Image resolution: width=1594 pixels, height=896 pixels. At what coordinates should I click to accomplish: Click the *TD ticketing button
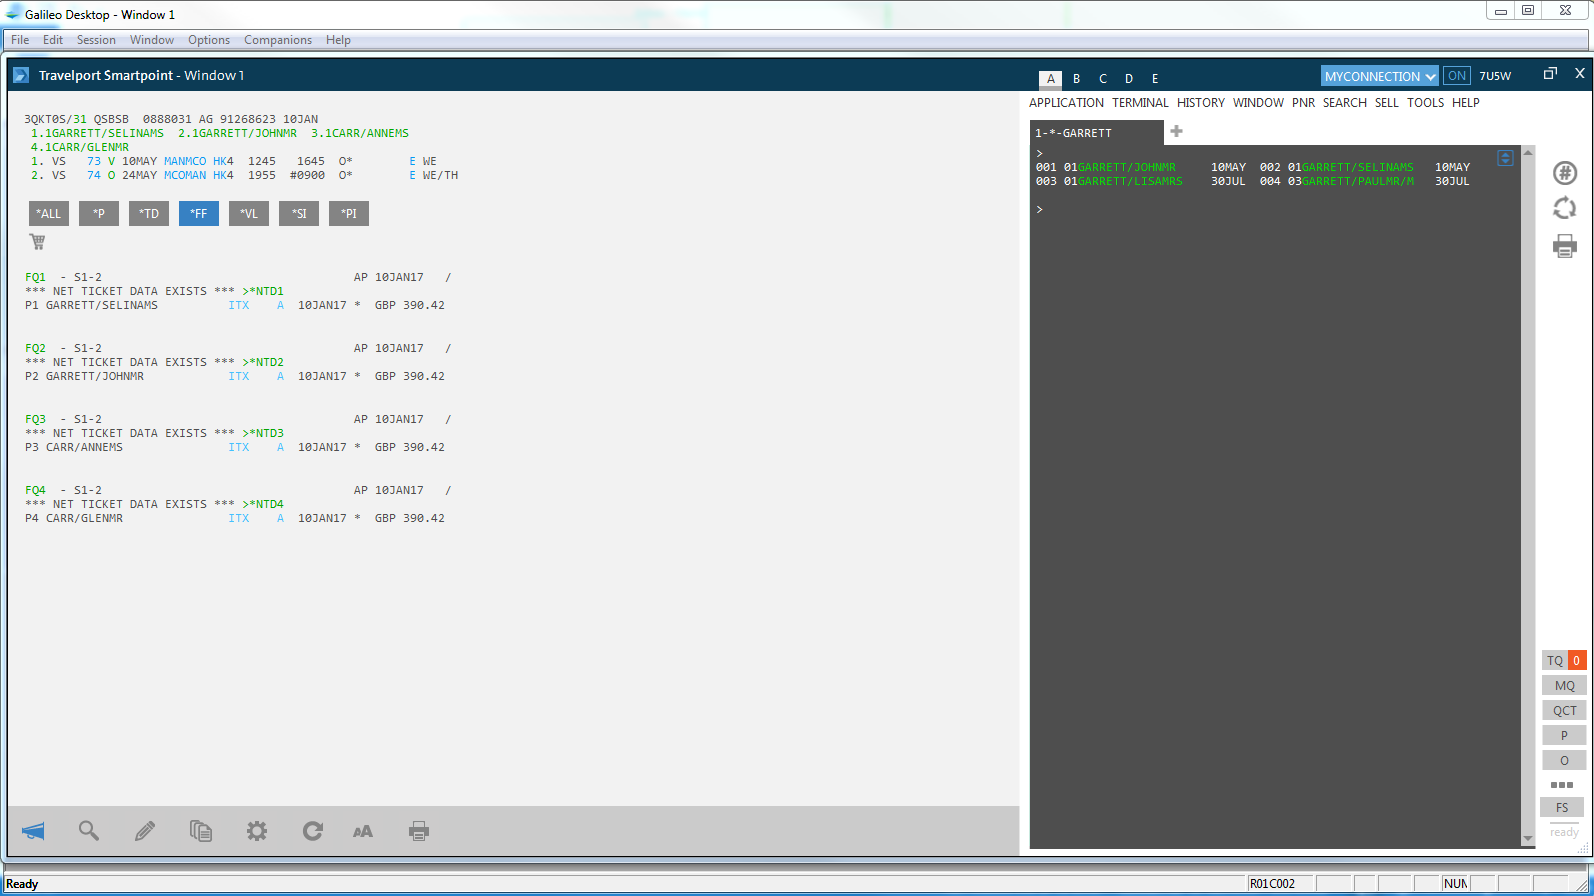[x=149, y=213]
